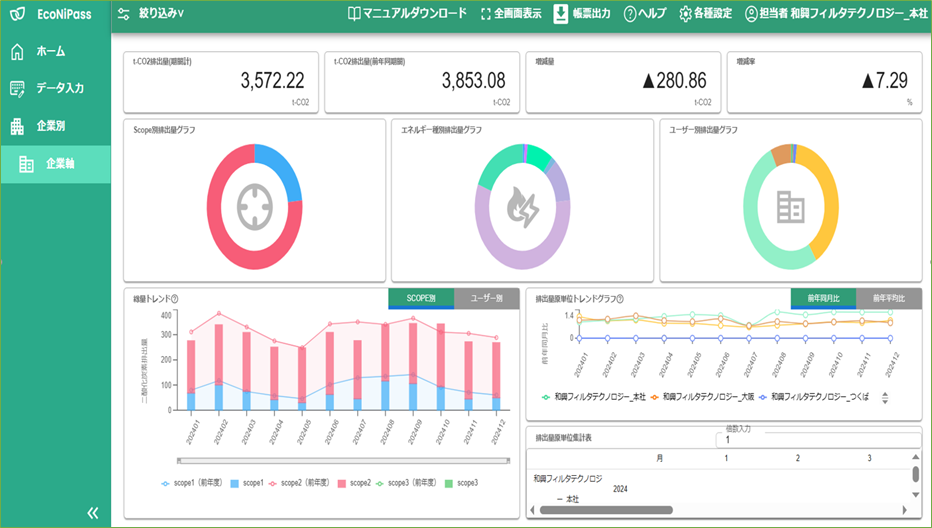The height and width of the screenshot is (528, 932).
Task: Click help icon beside 総量トレンド
Action: click(174, 299)
